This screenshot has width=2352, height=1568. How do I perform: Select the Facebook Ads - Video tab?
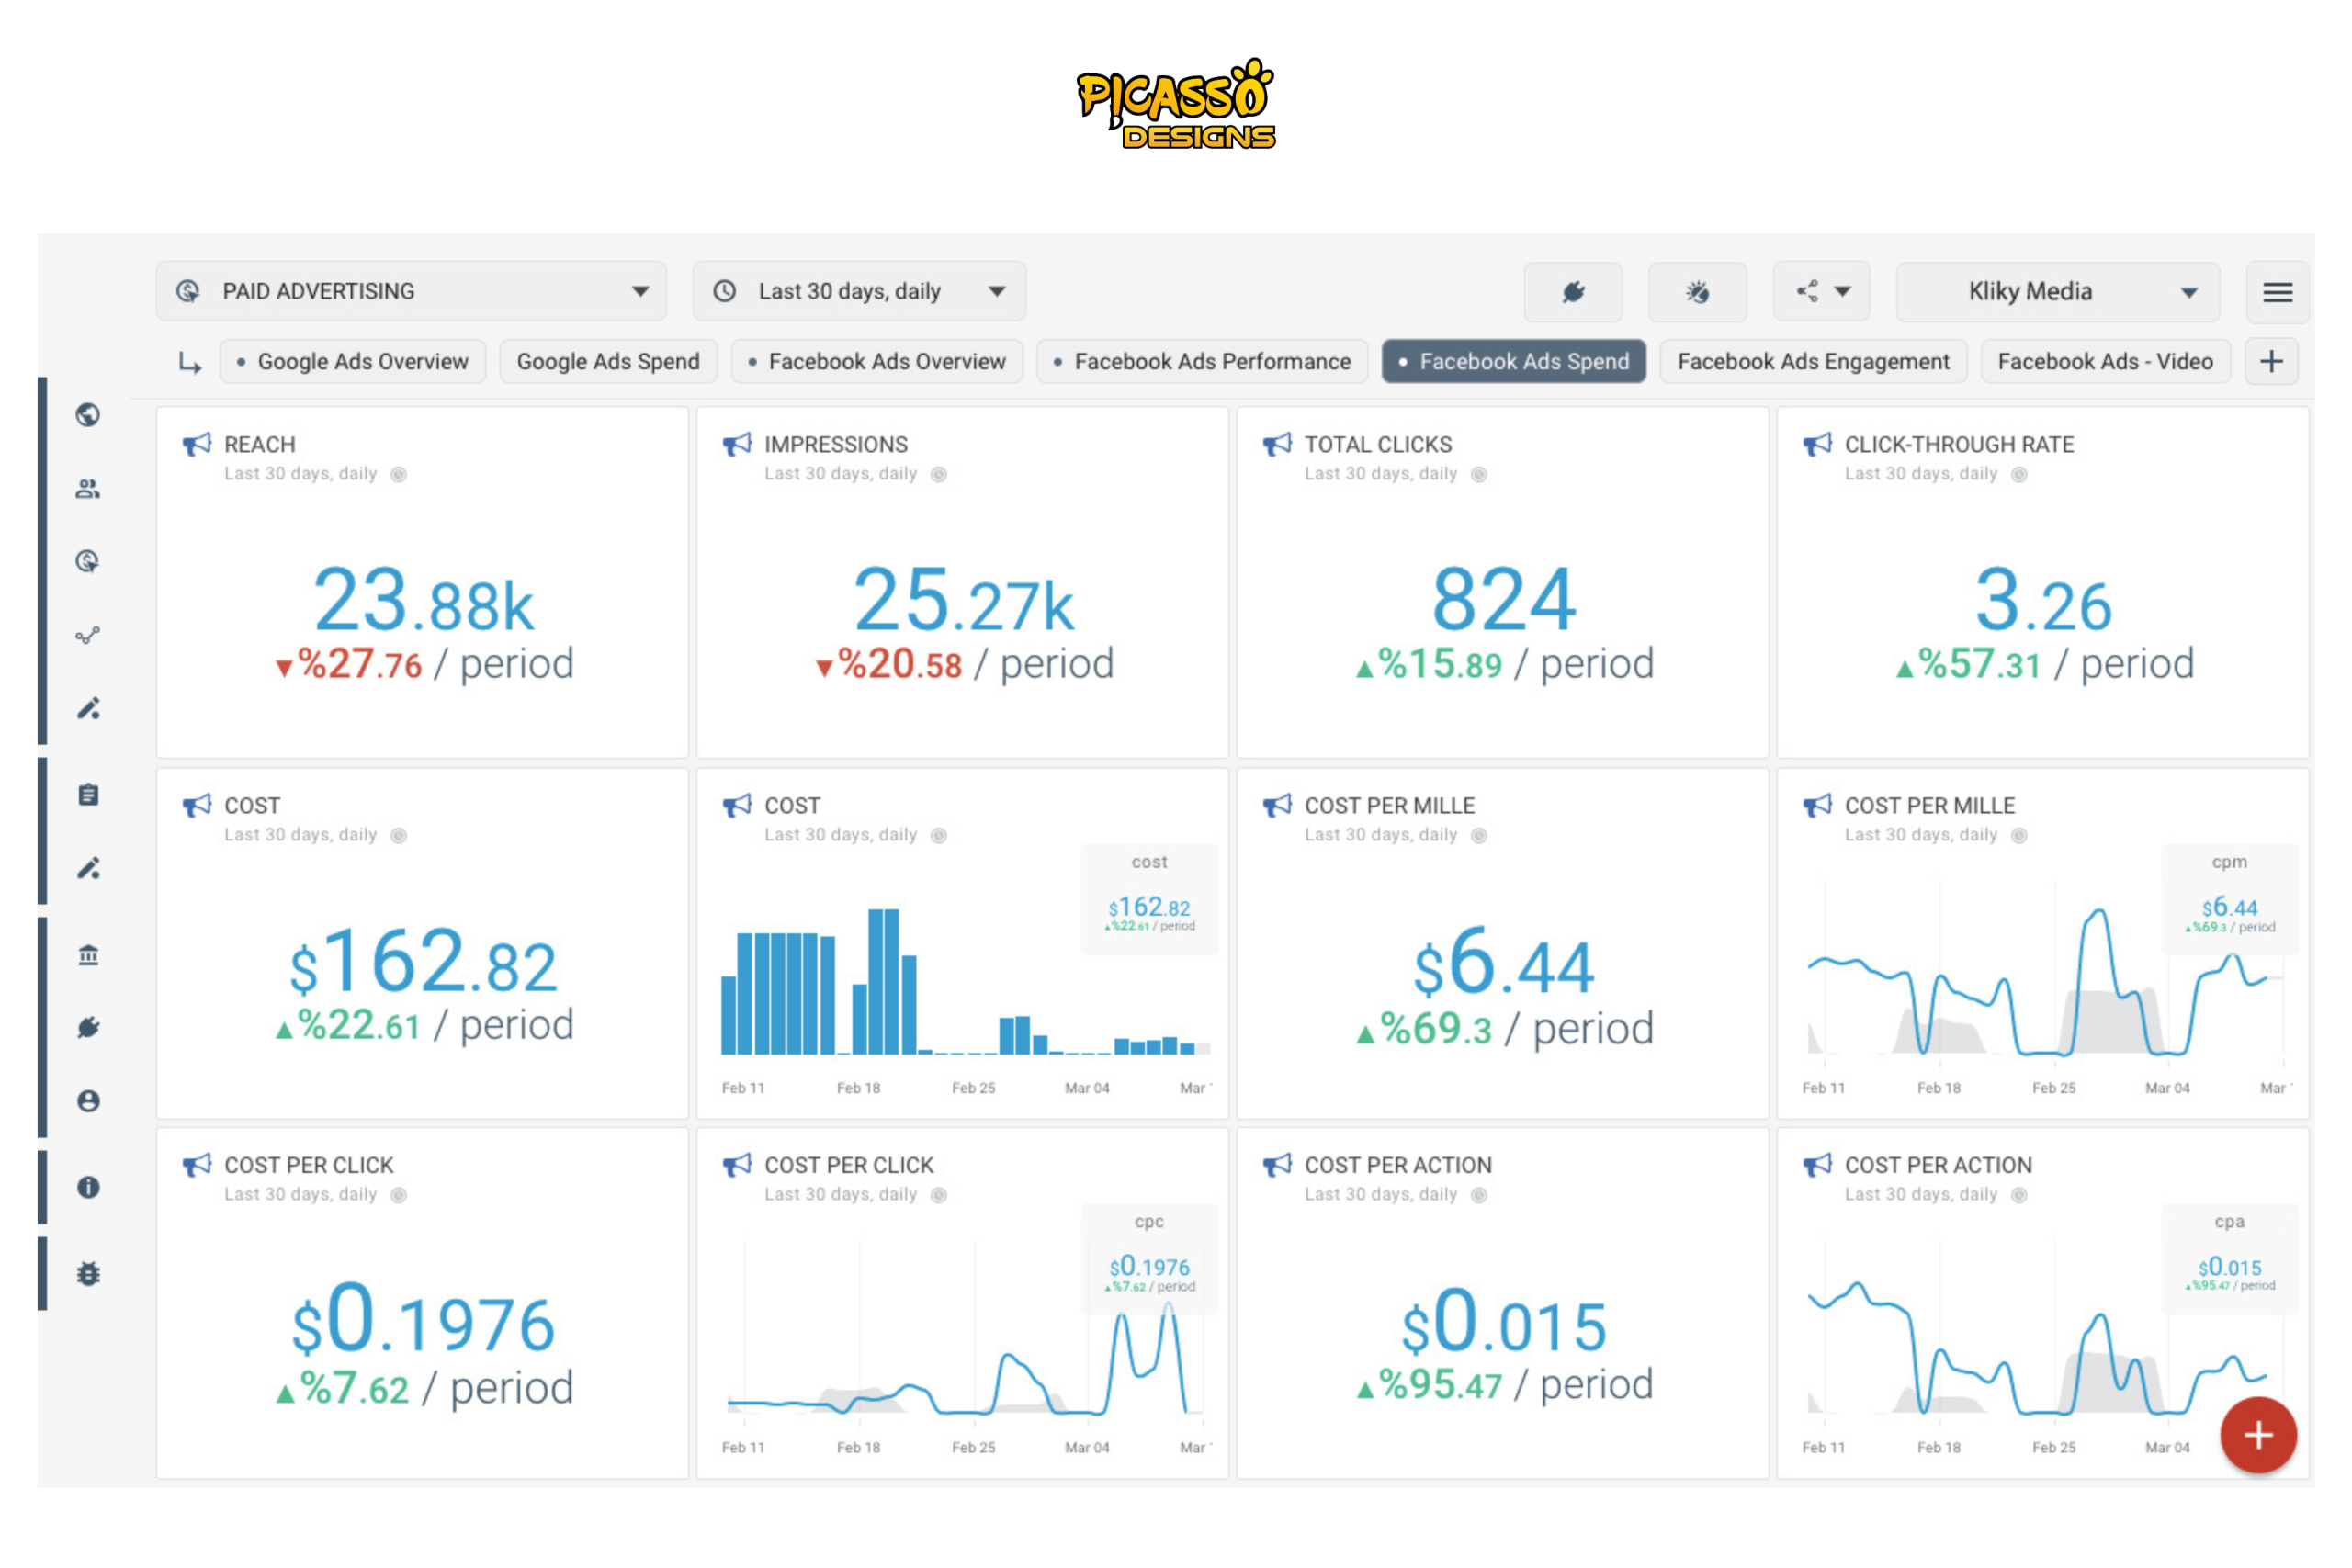click(x=2104, y=361)
